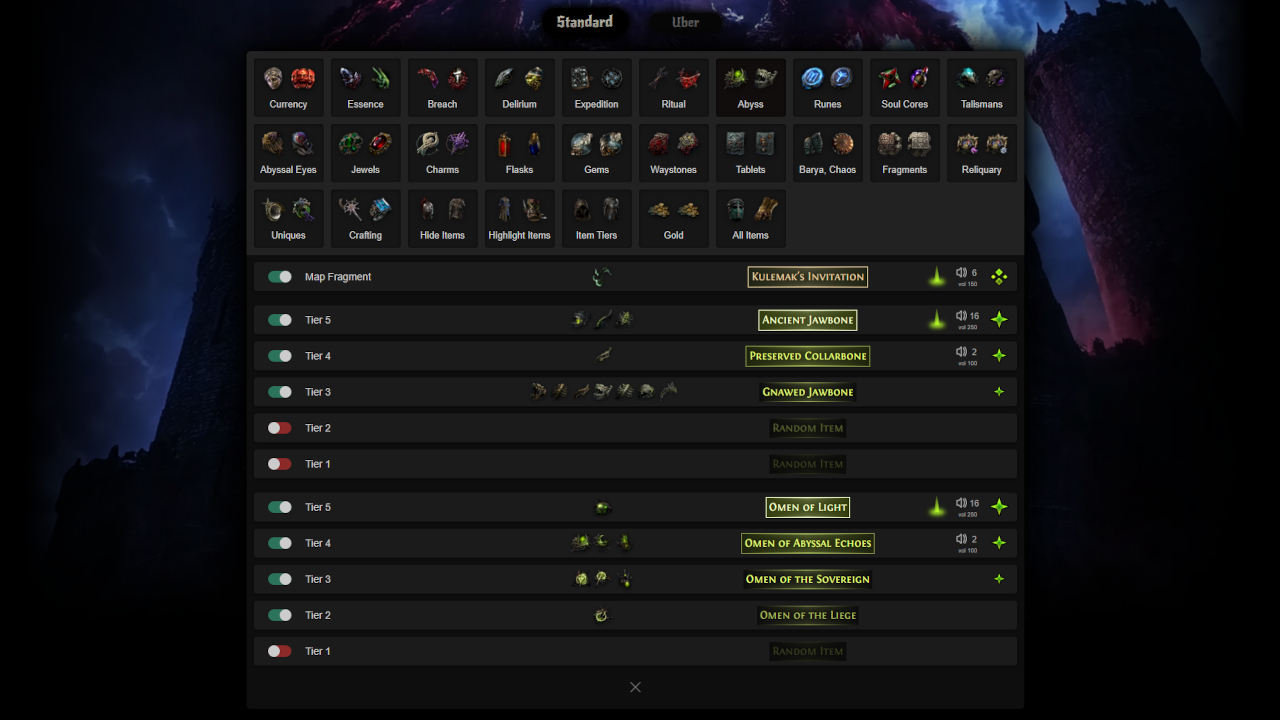Switch to the Uber tab
The width and height of the screenshot is (1280, 720).
[686, 22]
